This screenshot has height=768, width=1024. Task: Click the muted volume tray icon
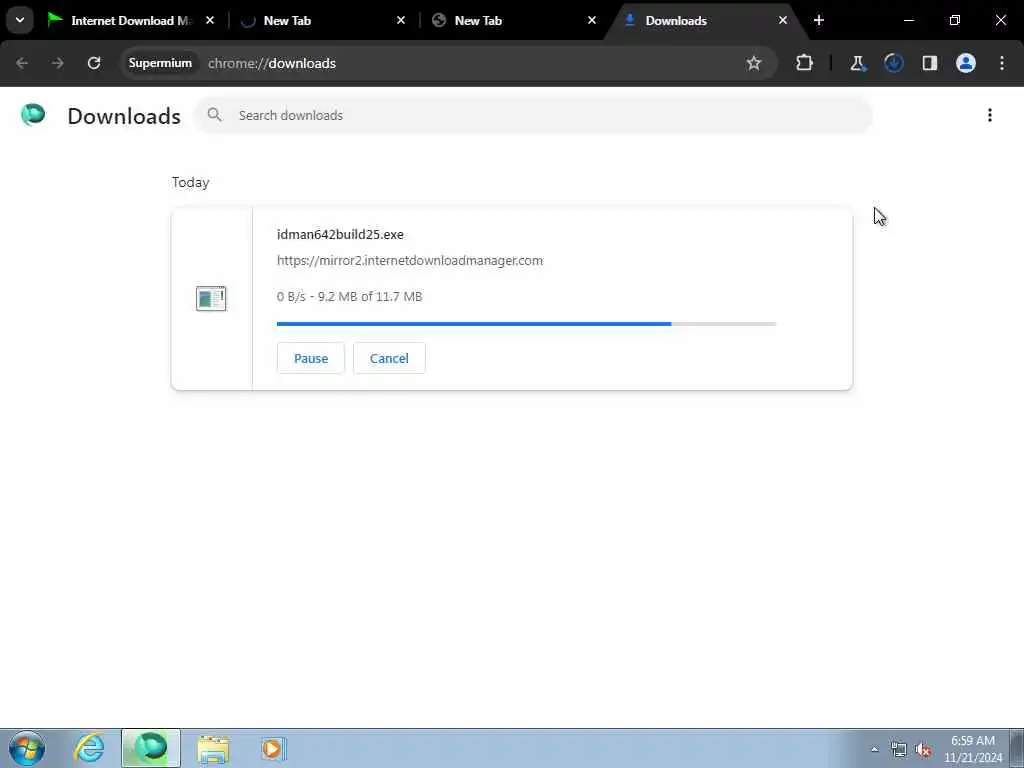923,749
